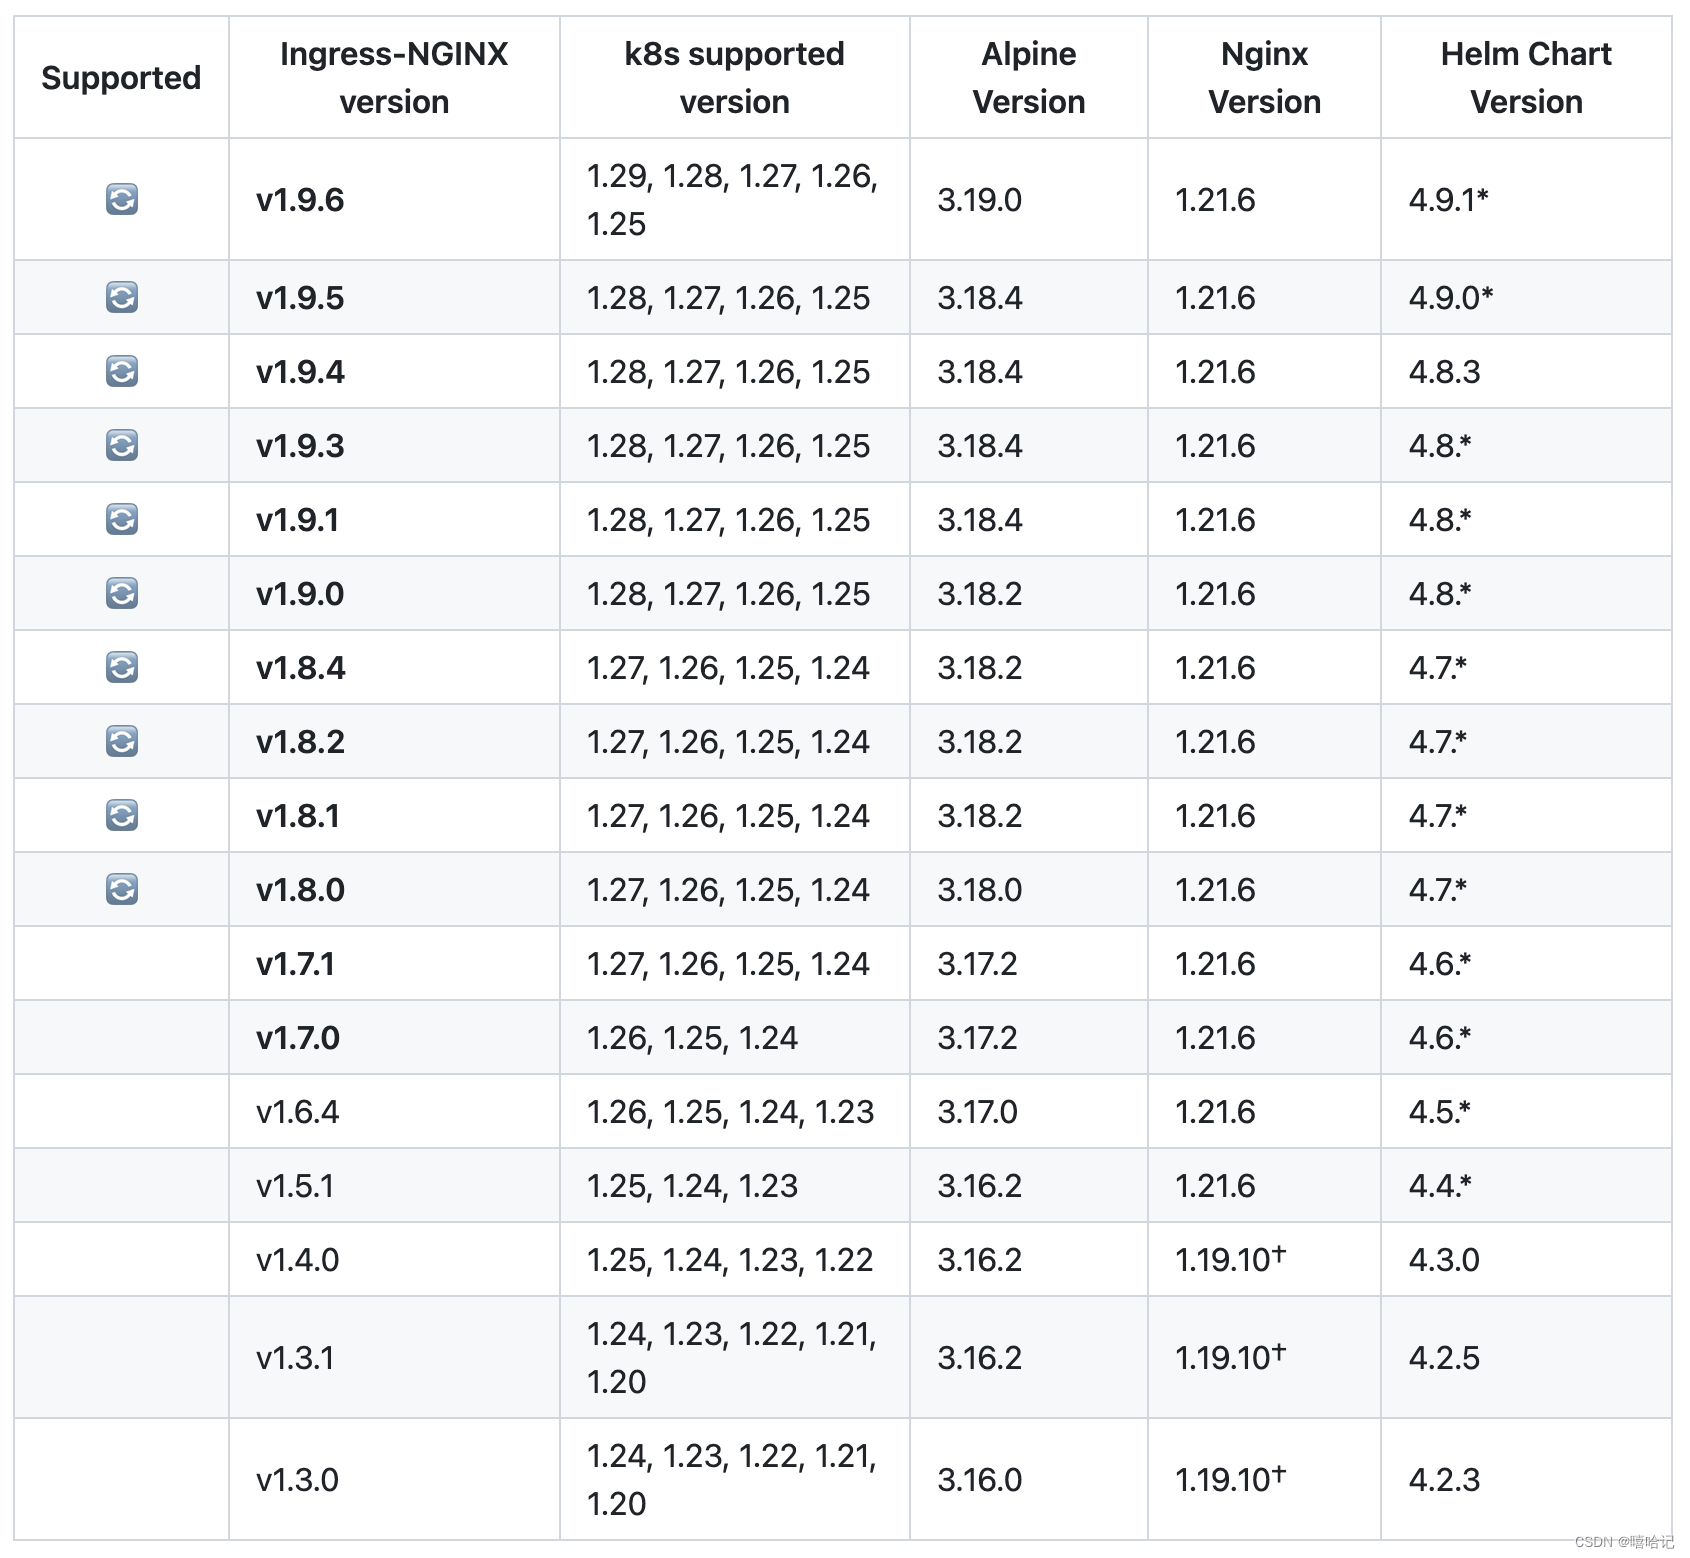Screen dimensions: 1690x1558
Task: Click the supported icon in the v1.9.1 row
Action: [122, 519]
